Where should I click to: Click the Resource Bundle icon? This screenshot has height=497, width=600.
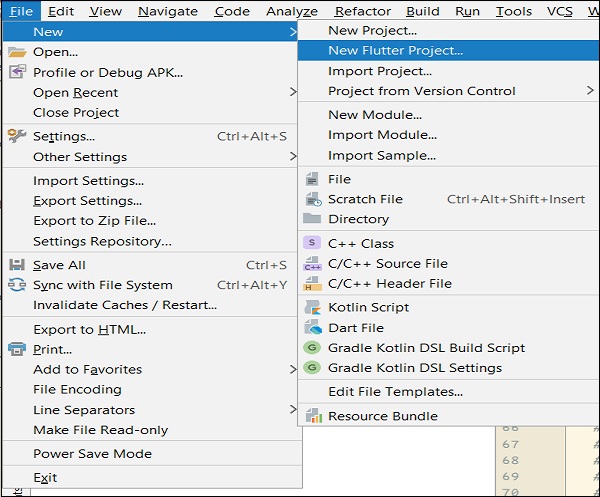tap(312, 416)
